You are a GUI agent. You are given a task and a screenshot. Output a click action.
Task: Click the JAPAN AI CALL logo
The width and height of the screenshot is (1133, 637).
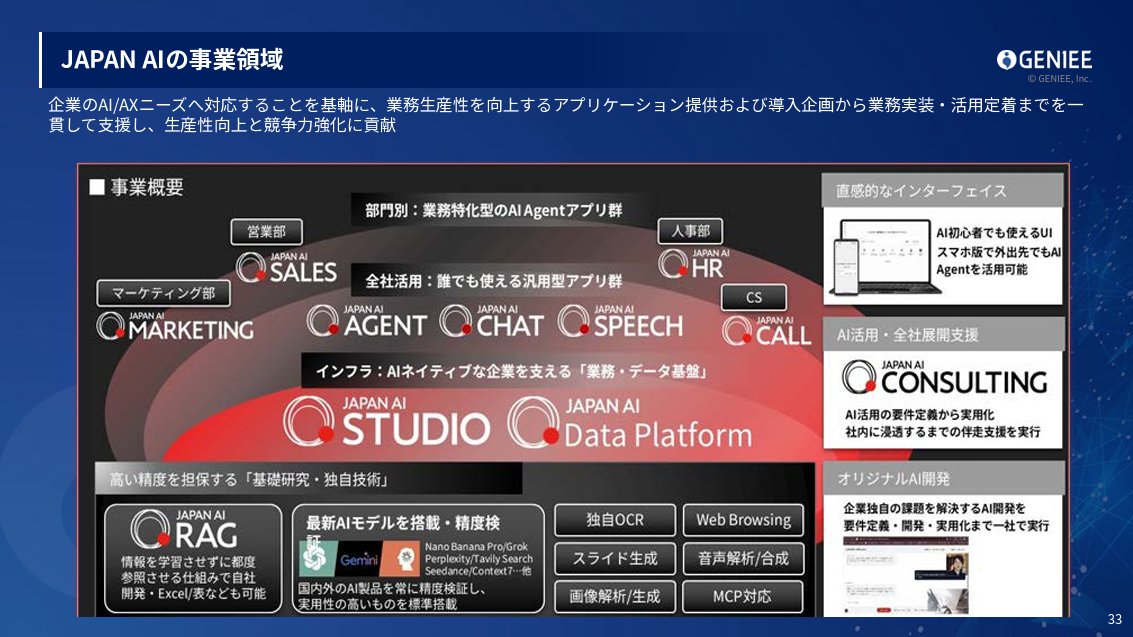[767, 332]
